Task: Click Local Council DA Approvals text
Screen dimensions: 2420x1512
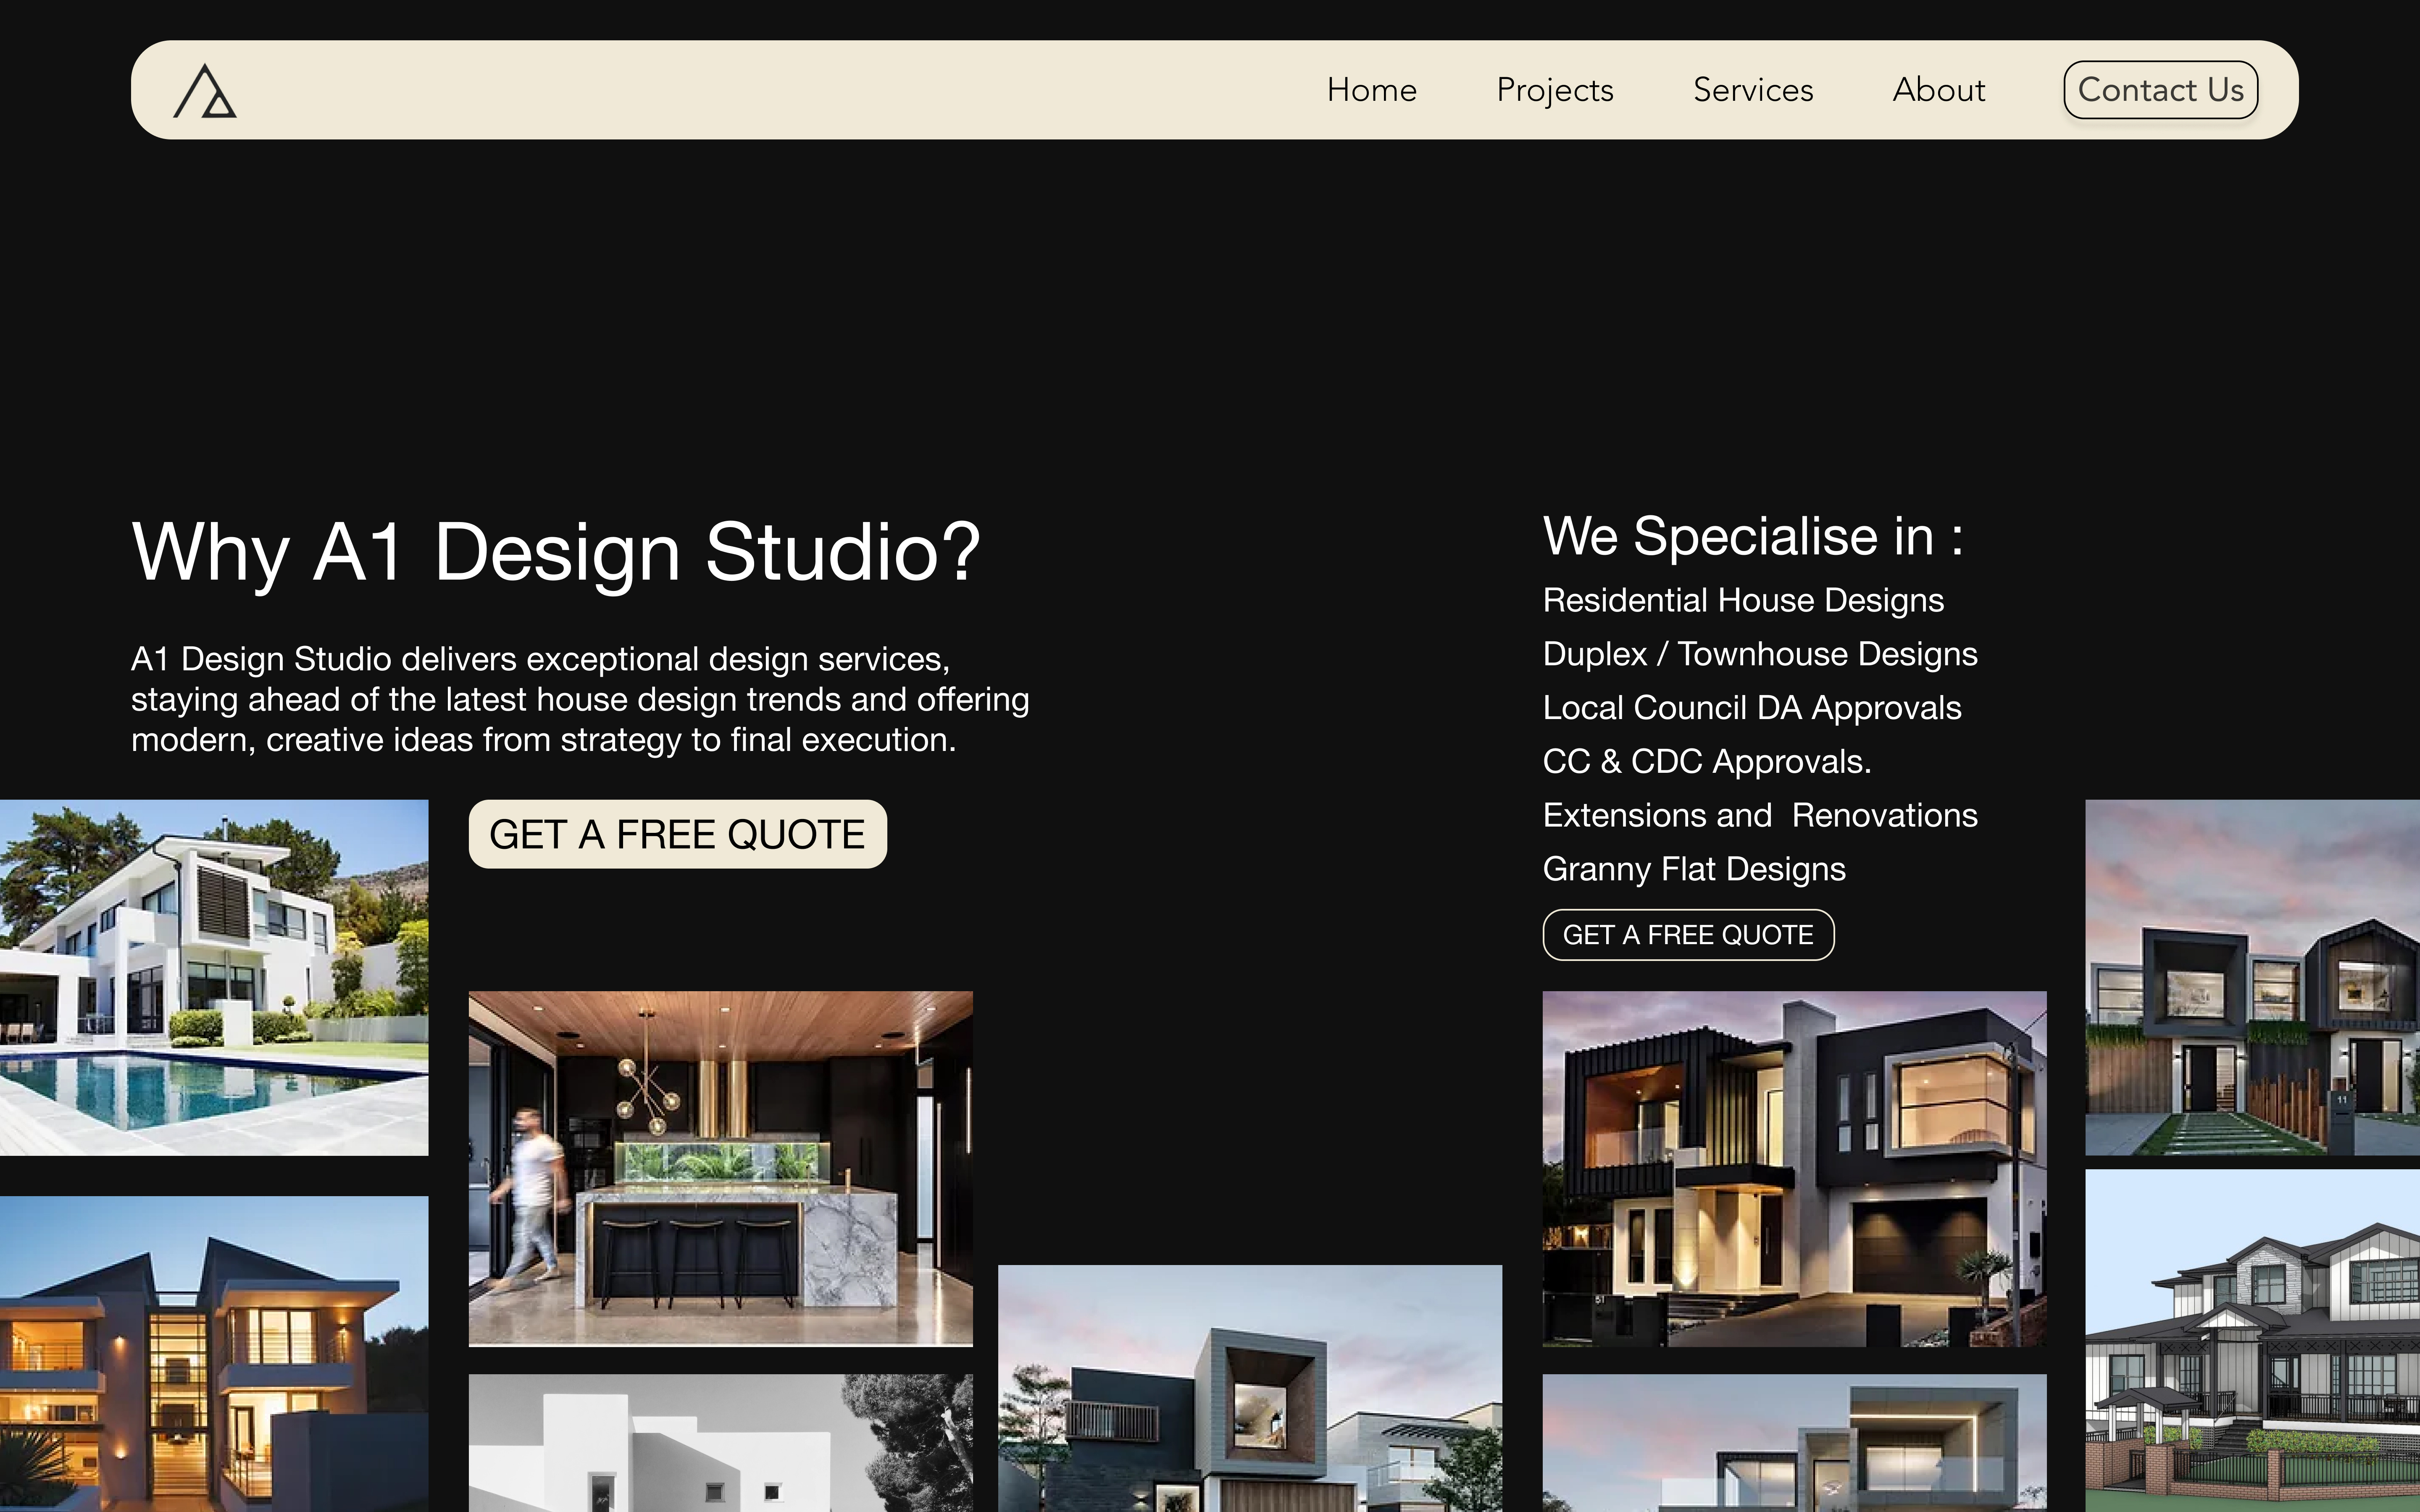Action: [1752, 708]
